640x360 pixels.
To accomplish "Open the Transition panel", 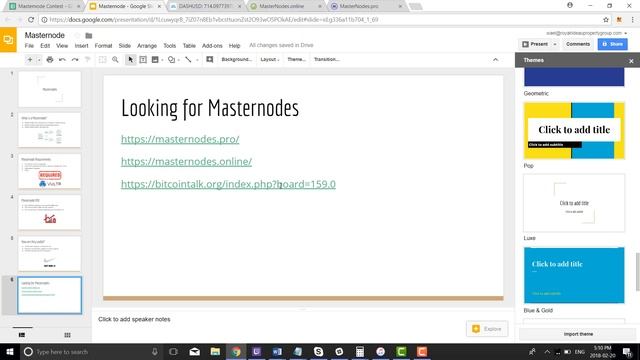I will click(x=327, y=60).
